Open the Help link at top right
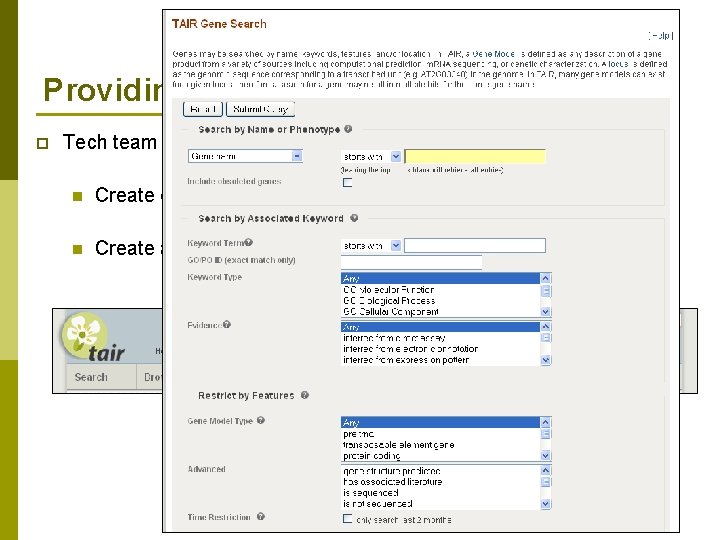720x540 pixels. pos(661,35)
